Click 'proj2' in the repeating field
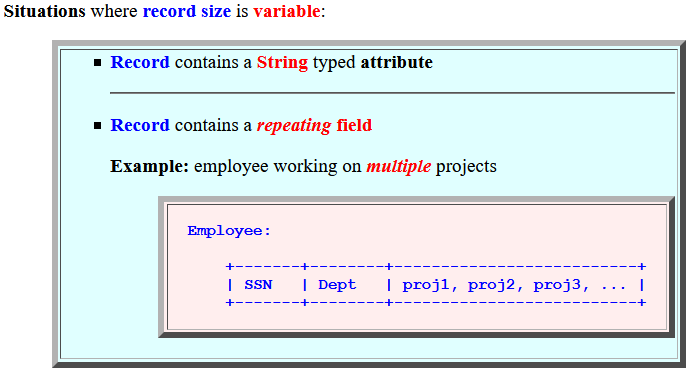This screenshot has height=374, width=692. coord(491,285)
